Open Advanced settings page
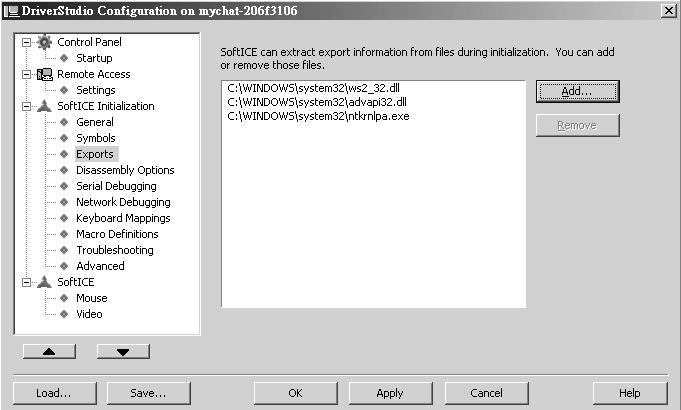 (x=100, y=266)
